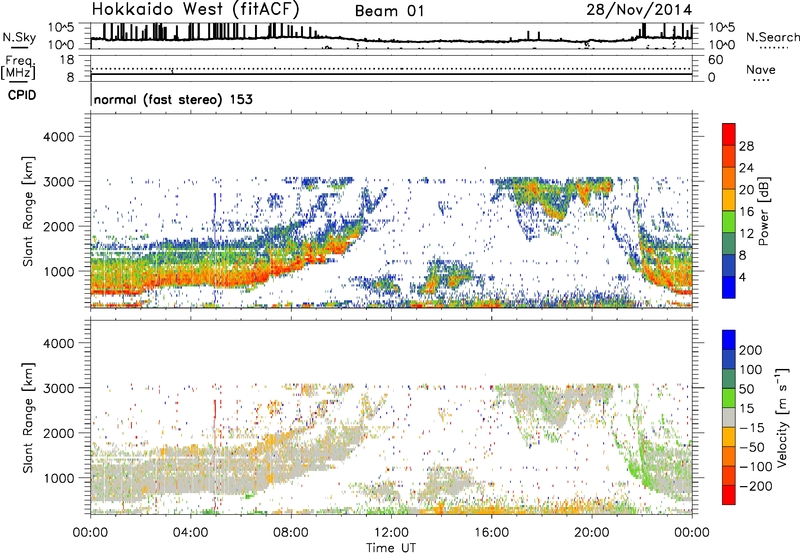Click "4000" tick label in power panel
Image resolution: width=800 pixels, height=554 pixels.
tap(59, 137)
